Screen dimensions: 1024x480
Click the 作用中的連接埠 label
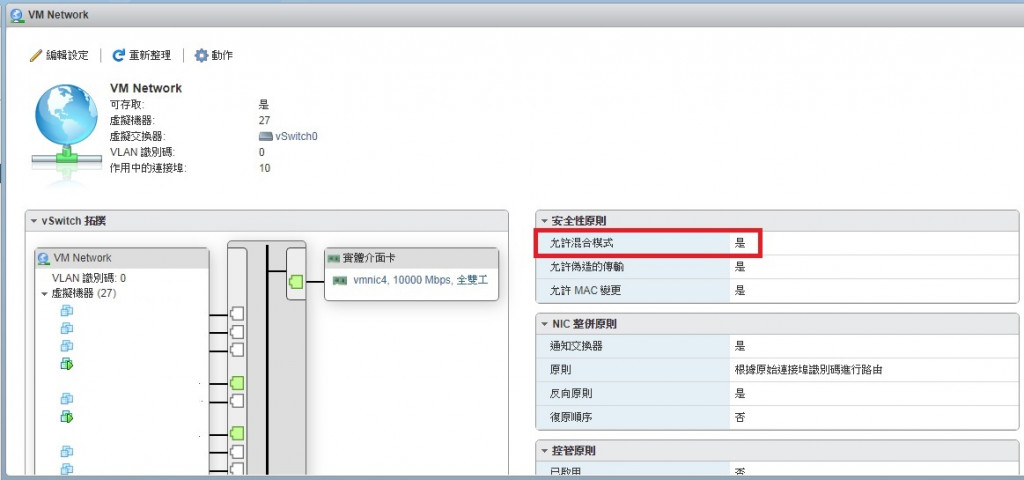tap(148, 168)
